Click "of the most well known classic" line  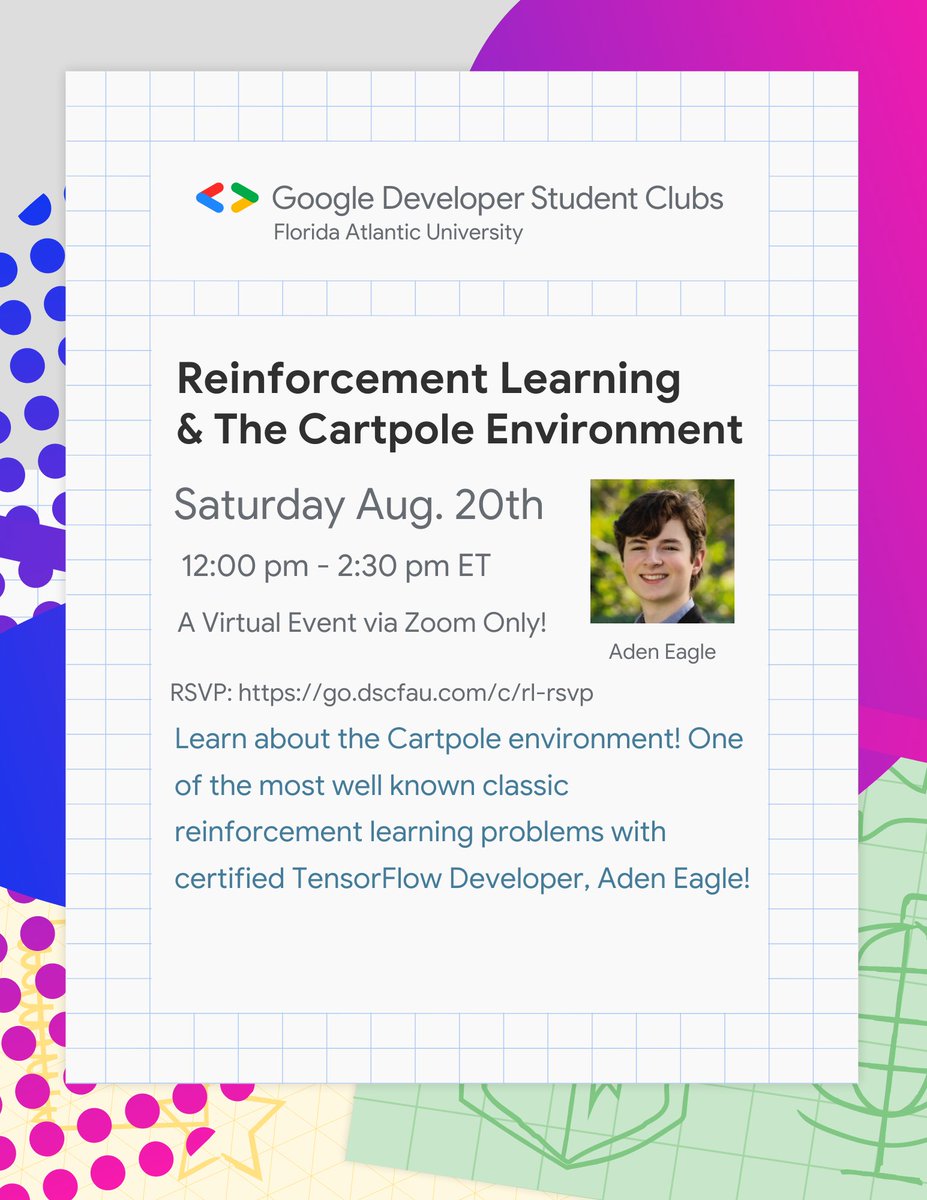click(371, 787)
